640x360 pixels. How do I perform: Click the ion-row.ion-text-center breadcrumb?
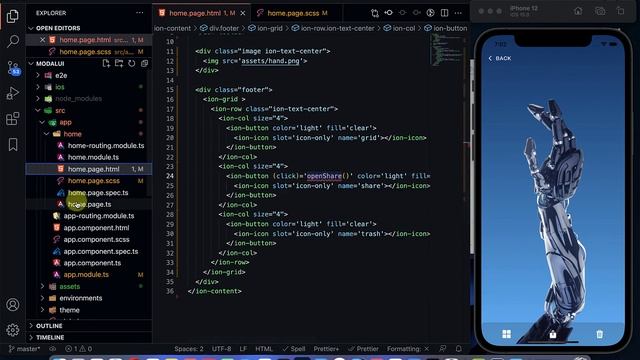click(333, 28)
